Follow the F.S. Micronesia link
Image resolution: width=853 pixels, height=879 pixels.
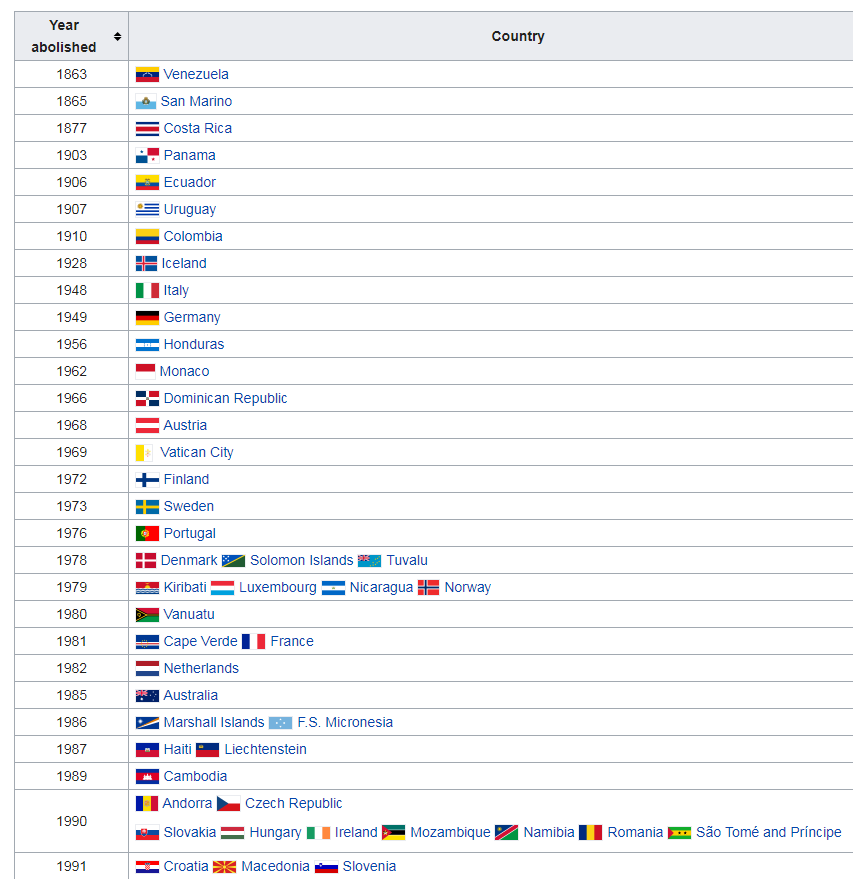point(345,723)
